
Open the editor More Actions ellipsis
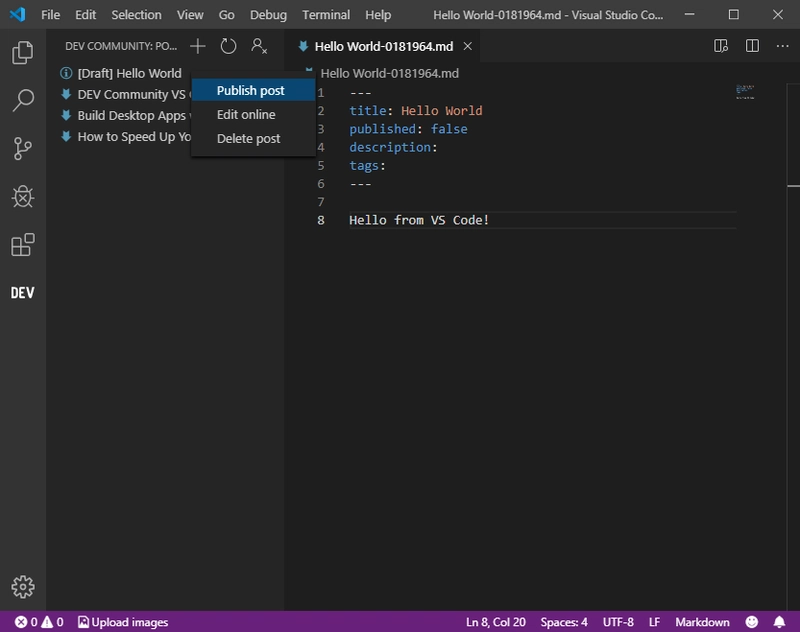click(x=782, y=46)
